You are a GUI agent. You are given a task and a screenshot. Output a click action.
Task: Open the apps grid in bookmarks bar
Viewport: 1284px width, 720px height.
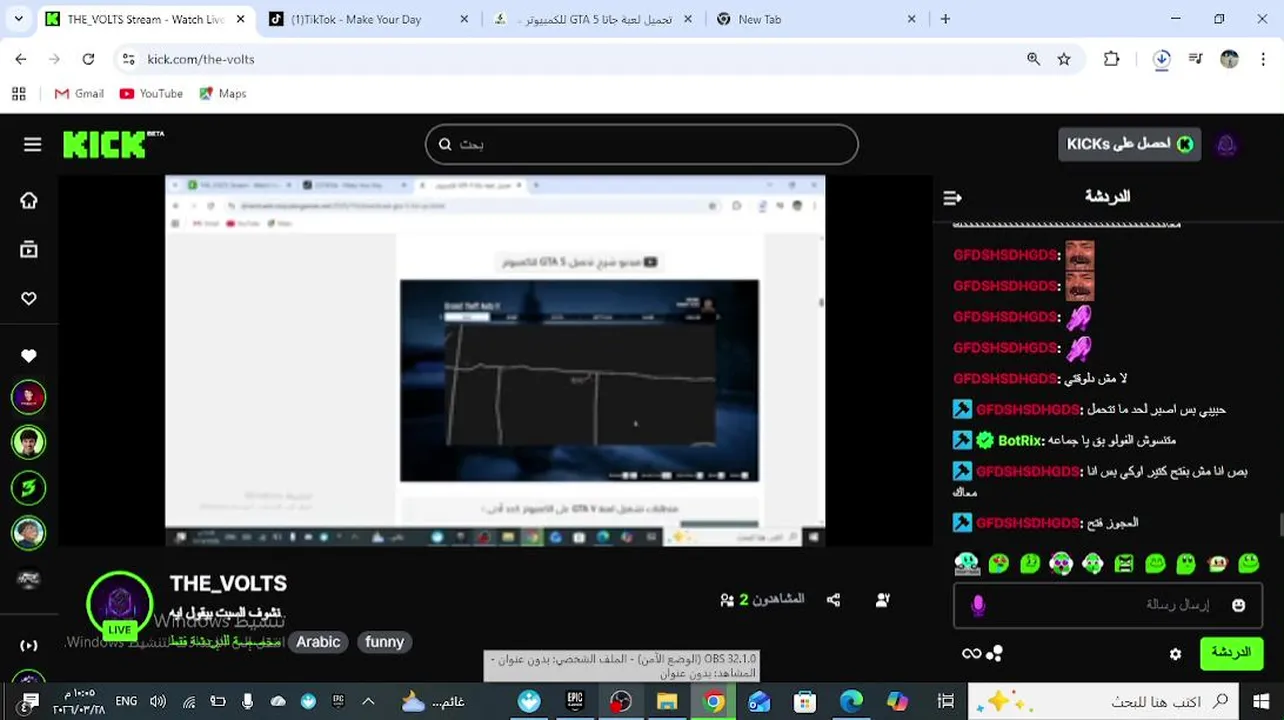click(18, 93)
